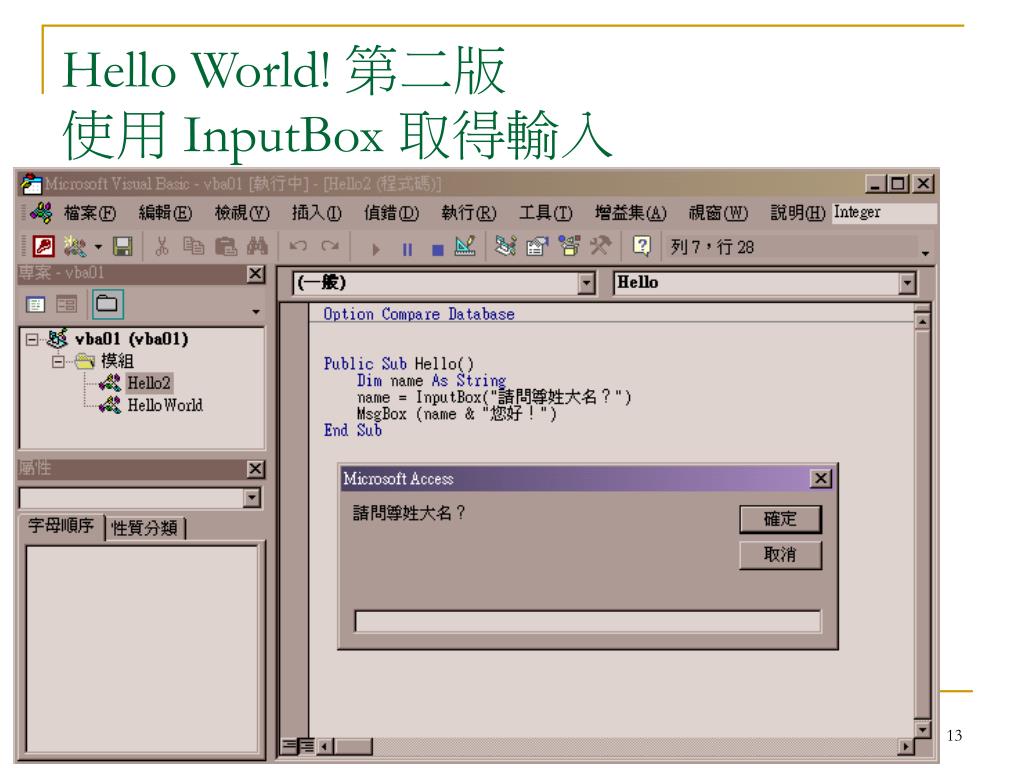Open the 檔案(F) menu
This screenshot has width=1024, height=768.
click(90, 213)
